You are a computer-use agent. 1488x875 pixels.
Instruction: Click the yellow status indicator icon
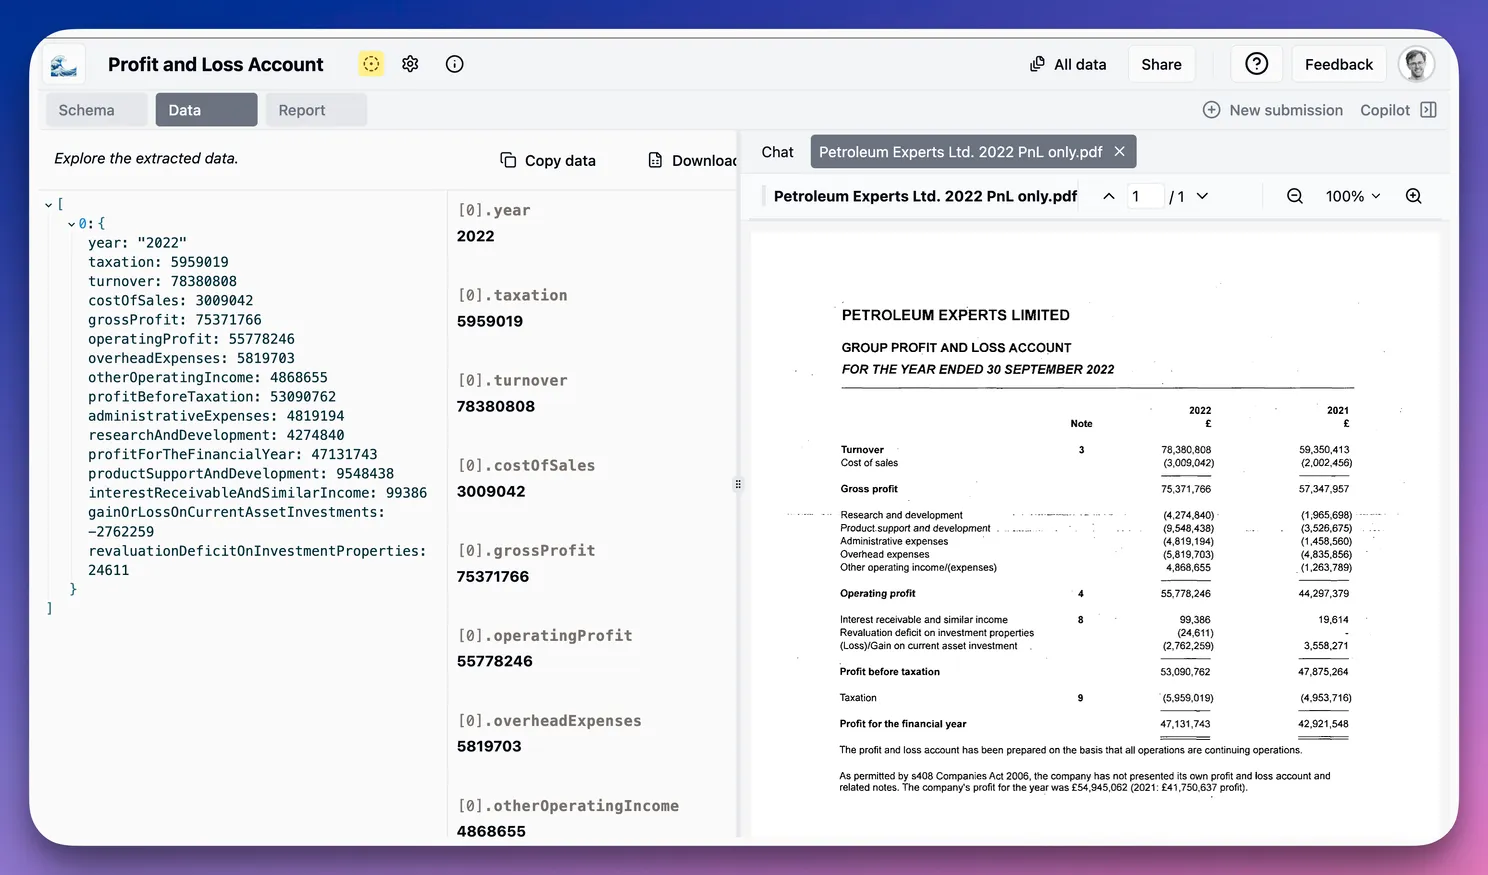(371, 64)
